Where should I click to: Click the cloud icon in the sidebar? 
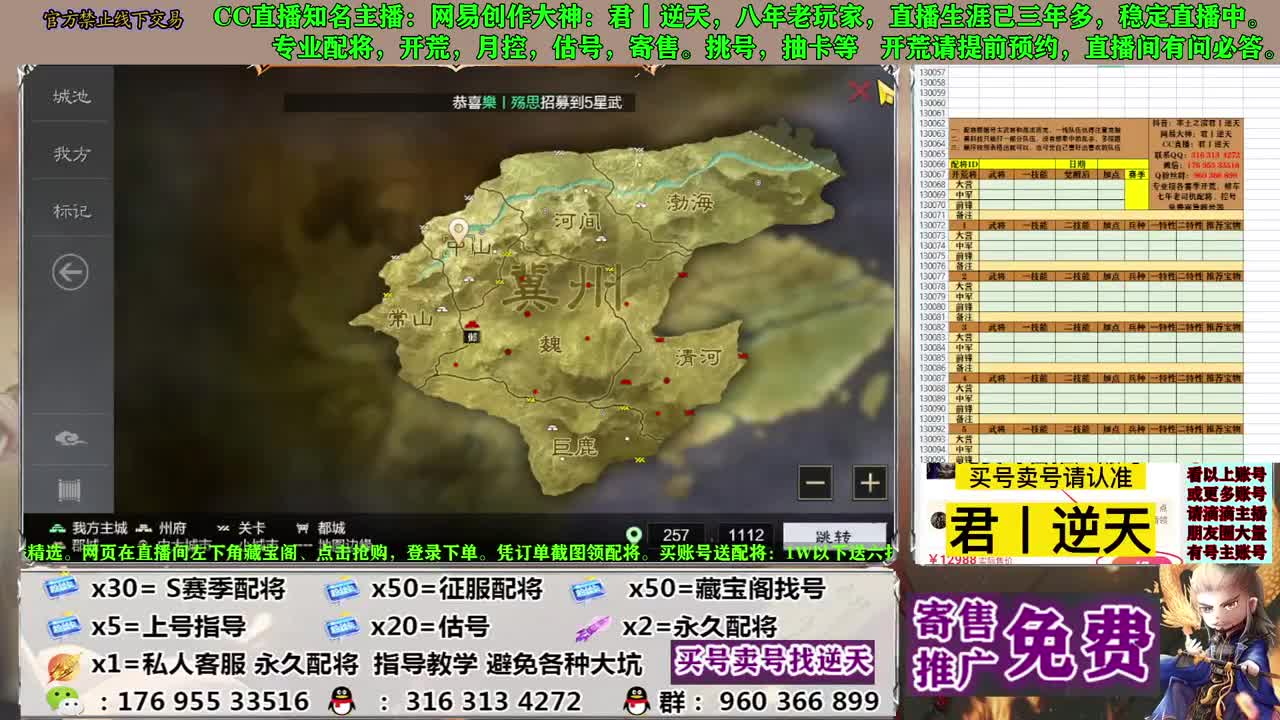pyautogui.click(x=70, y=438)
